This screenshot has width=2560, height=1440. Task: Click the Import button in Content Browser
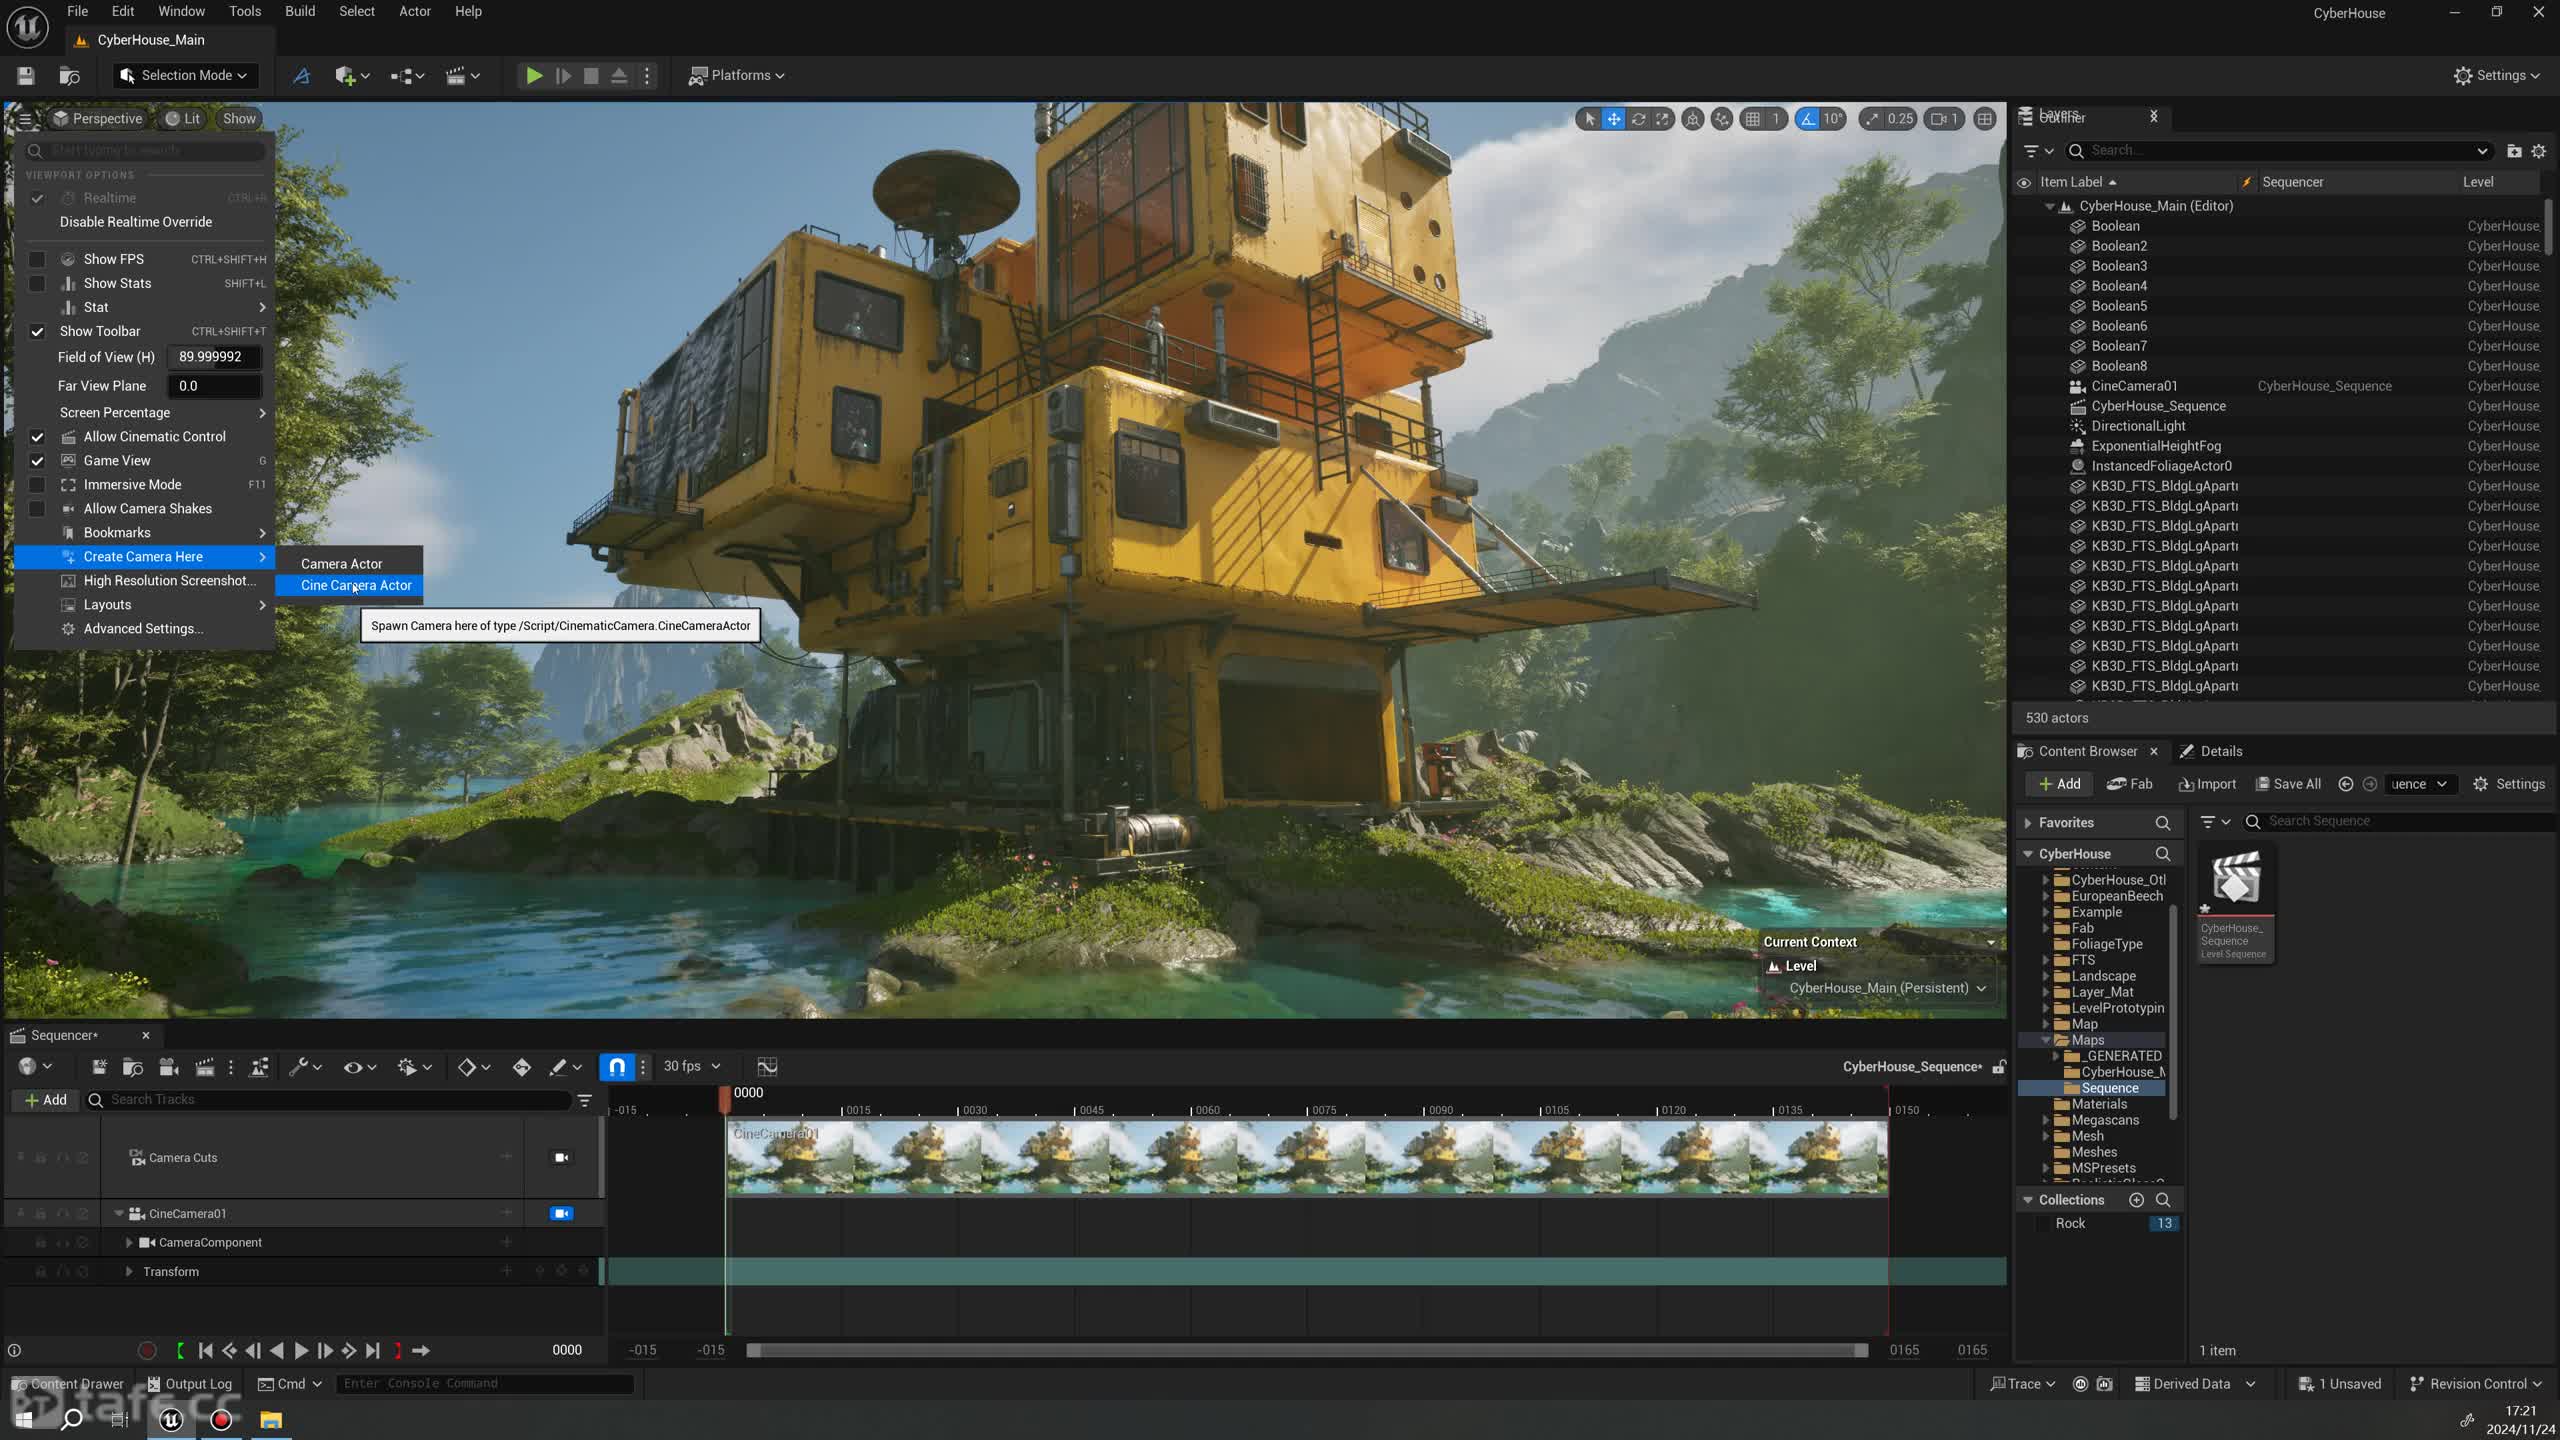pos(2207,784)
